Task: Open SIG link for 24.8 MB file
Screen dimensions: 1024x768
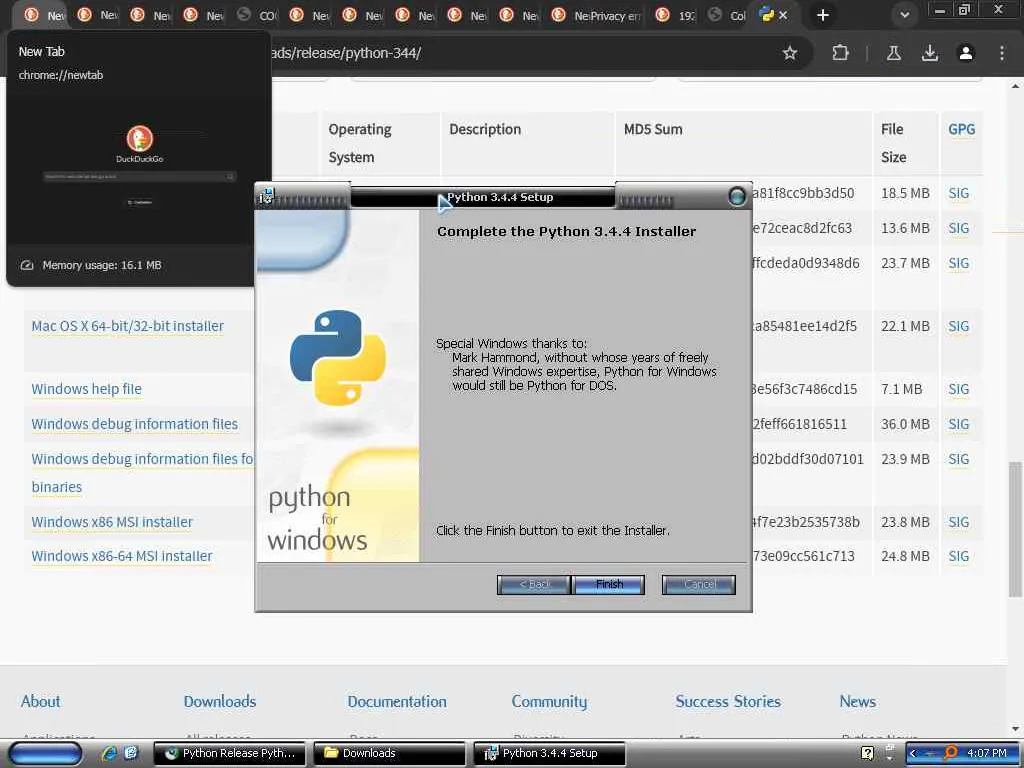Action: coord(959,556)
